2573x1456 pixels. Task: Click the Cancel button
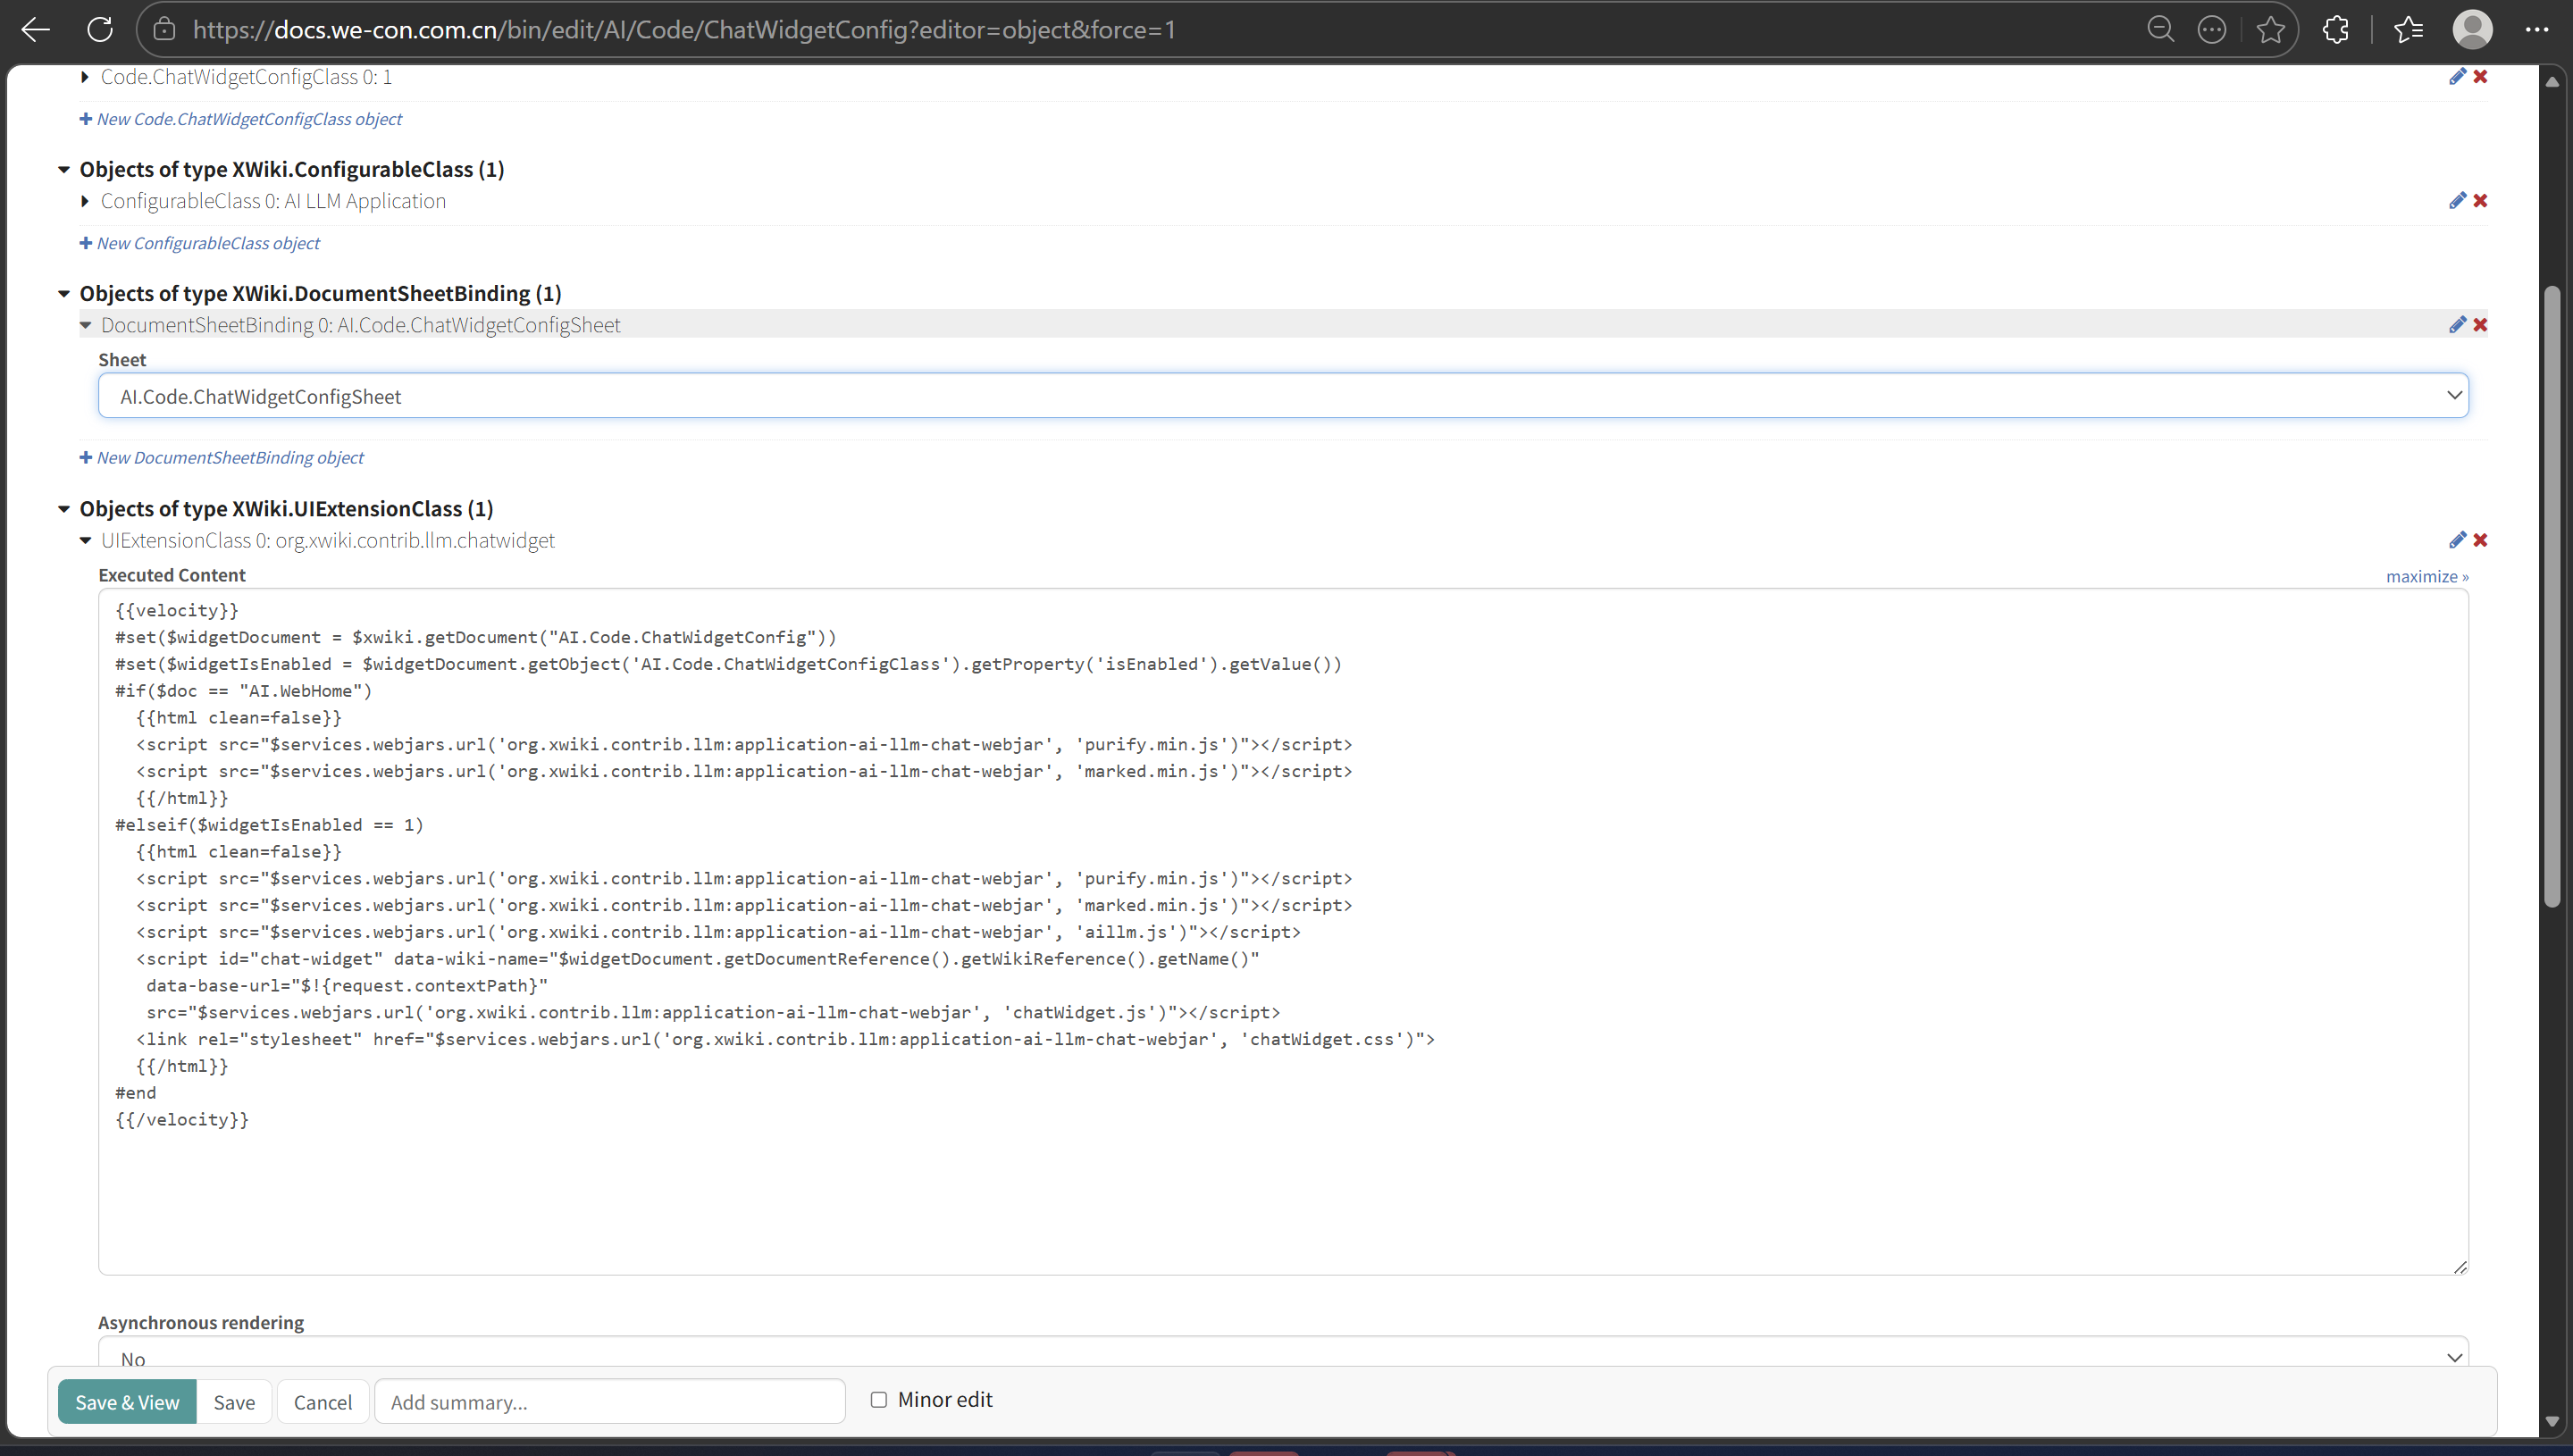click(322, 1402)
